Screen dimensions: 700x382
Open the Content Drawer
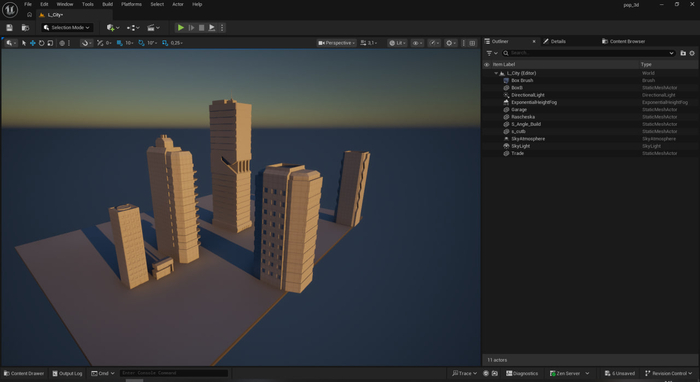(x=24, y=374)
